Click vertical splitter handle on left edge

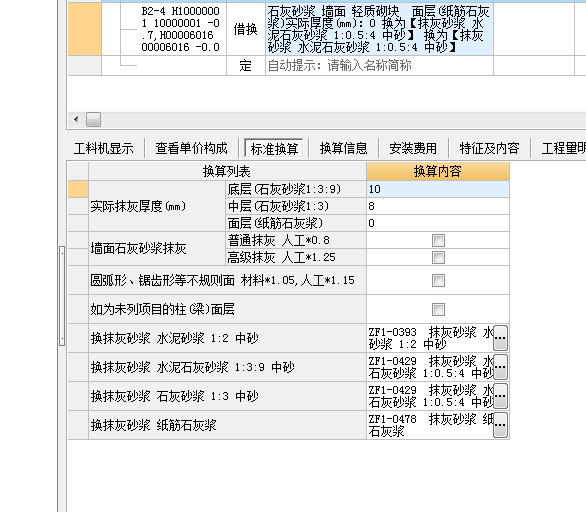coord(62,296)
